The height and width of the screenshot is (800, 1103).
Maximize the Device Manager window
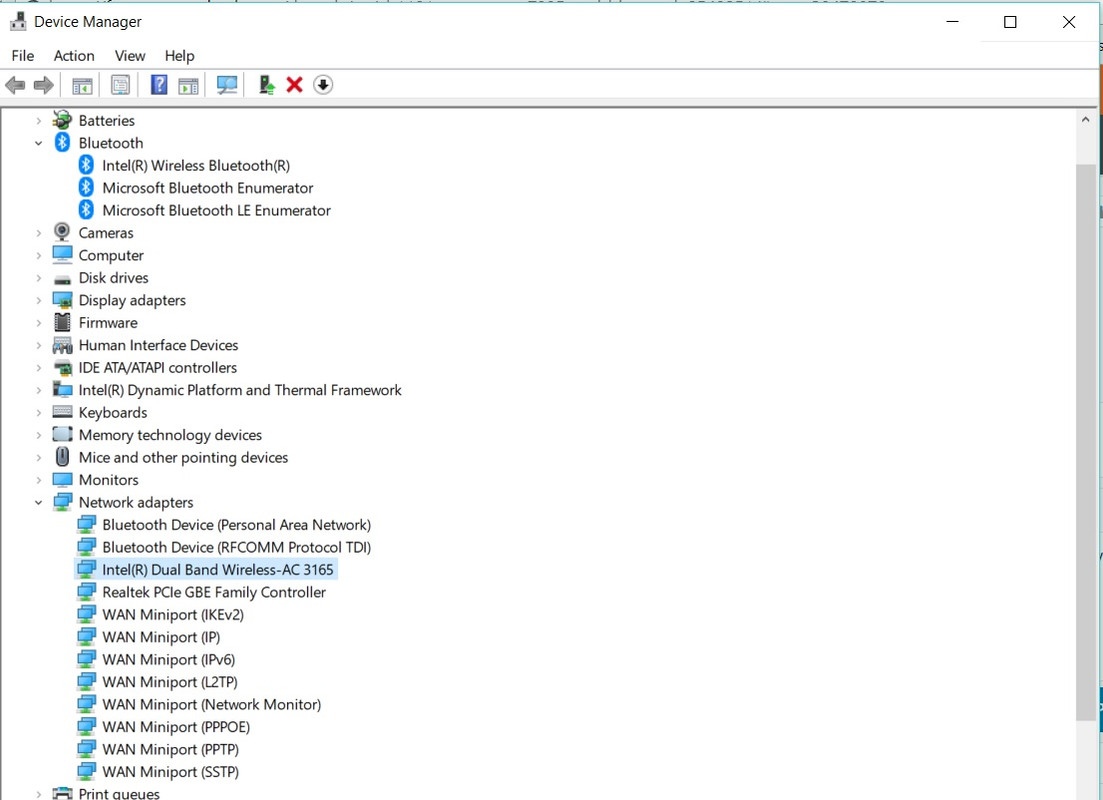1010,22
